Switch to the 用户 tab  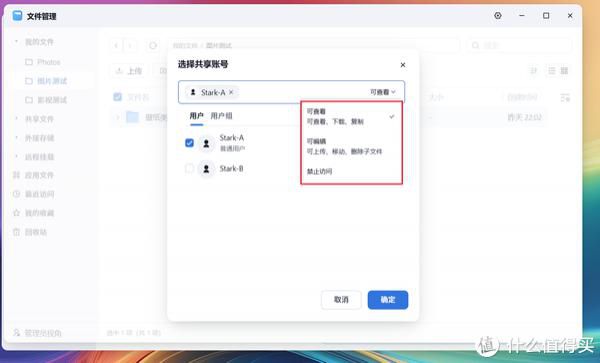196,116
